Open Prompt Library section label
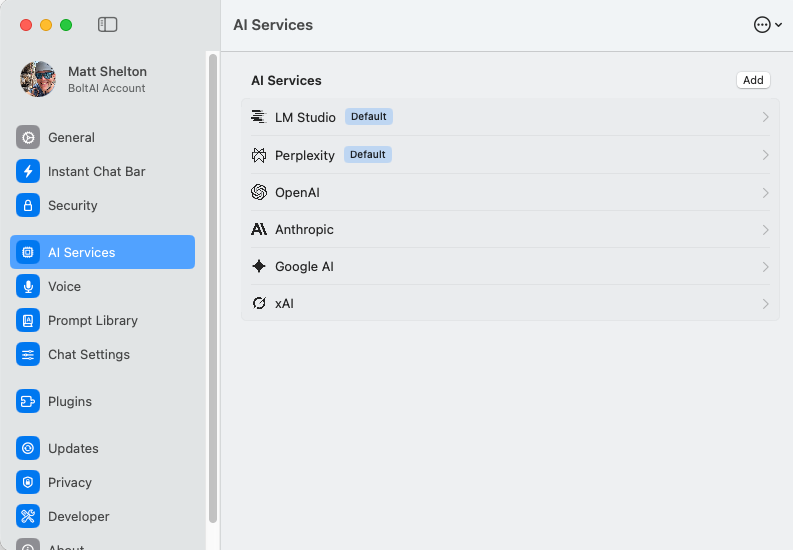Image resolution: width=793 pixels, height=550 pixels. click(x=93, y=320)
